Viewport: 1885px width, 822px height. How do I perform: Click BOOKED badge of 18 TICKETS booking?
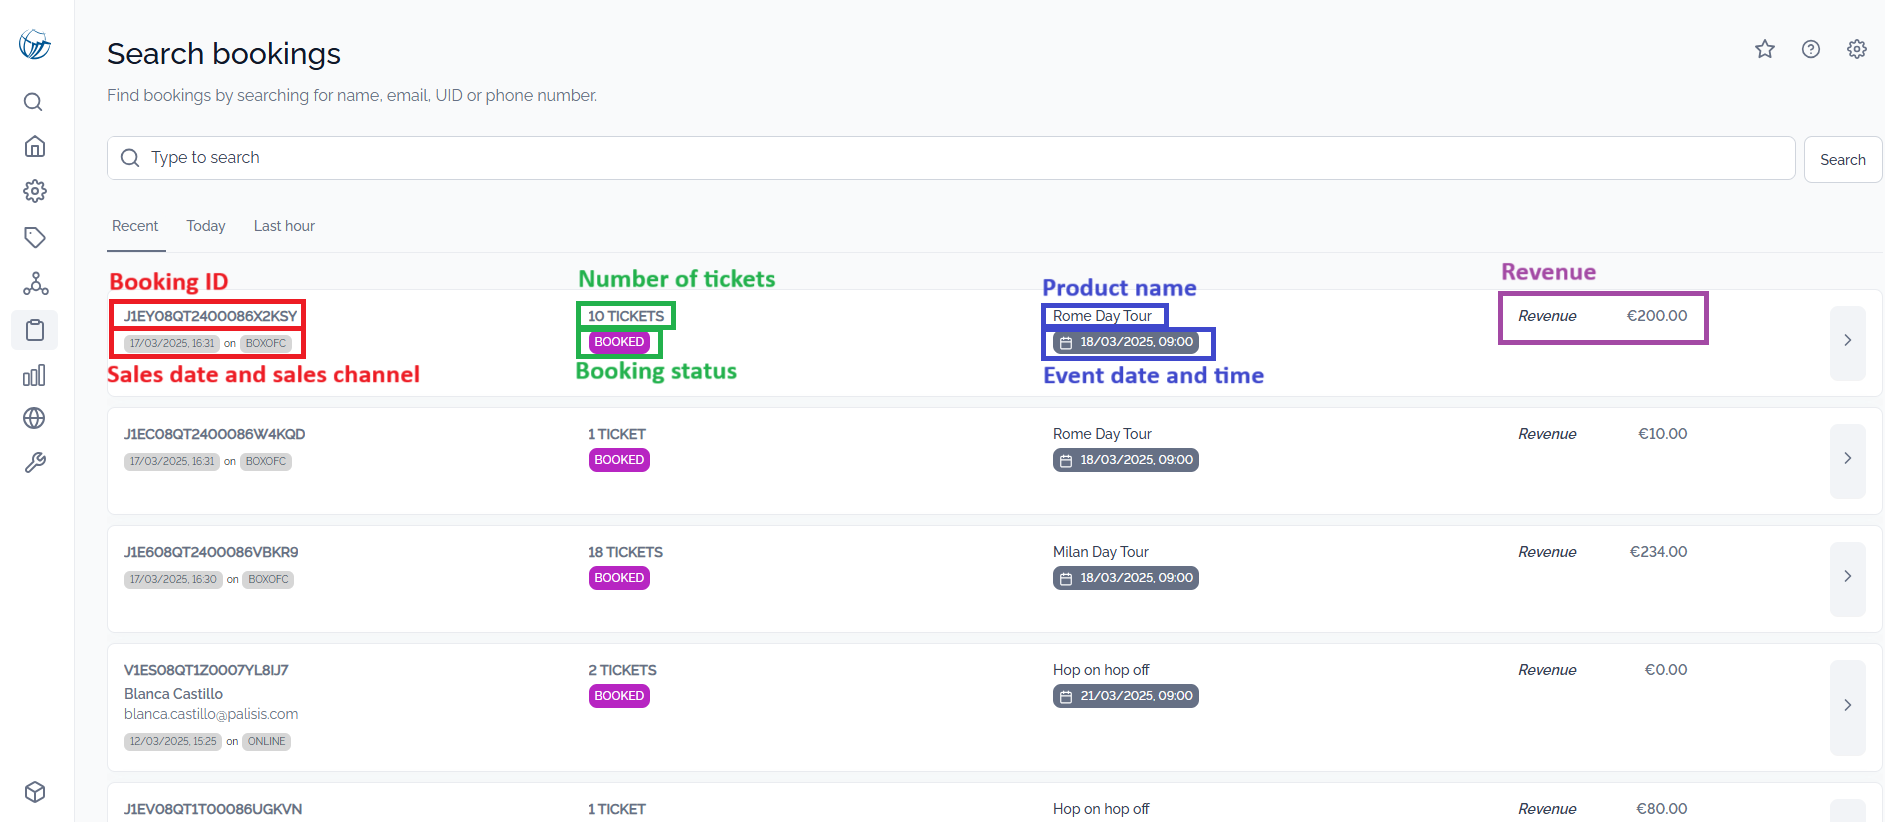tap(619, 578)
